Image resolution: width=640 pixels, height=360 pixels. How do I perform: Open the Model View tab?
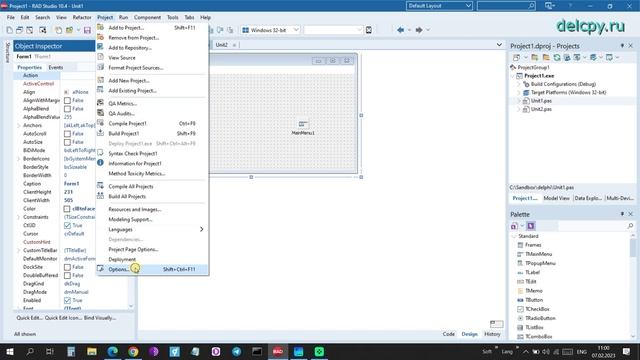click(x=556, y=198)
